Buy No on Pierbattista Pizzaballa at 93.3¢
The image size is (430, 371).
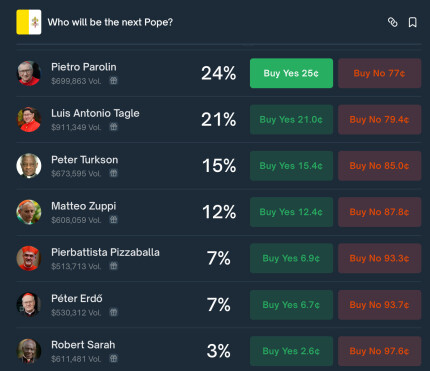tap(379, 258)
